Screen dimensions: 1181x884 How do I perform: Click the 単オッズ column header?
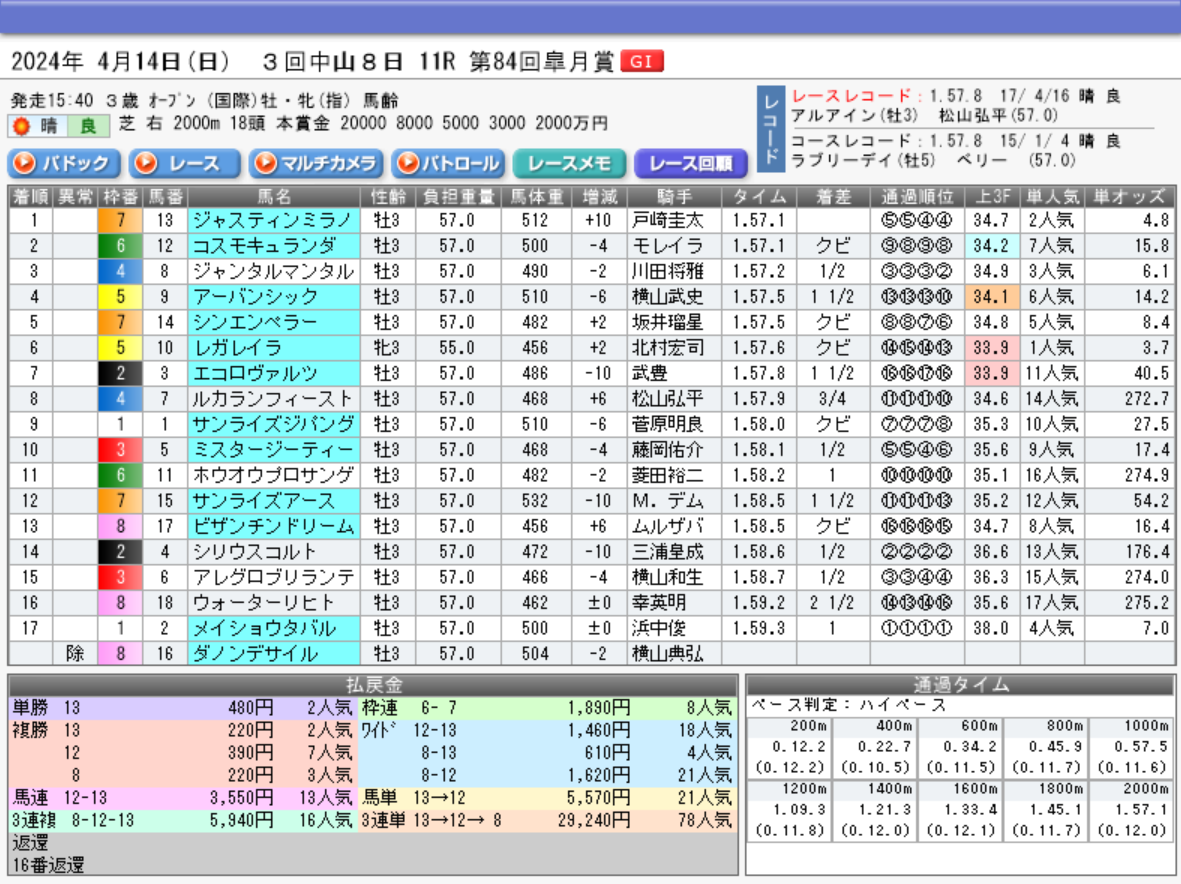click(1129, 197)
